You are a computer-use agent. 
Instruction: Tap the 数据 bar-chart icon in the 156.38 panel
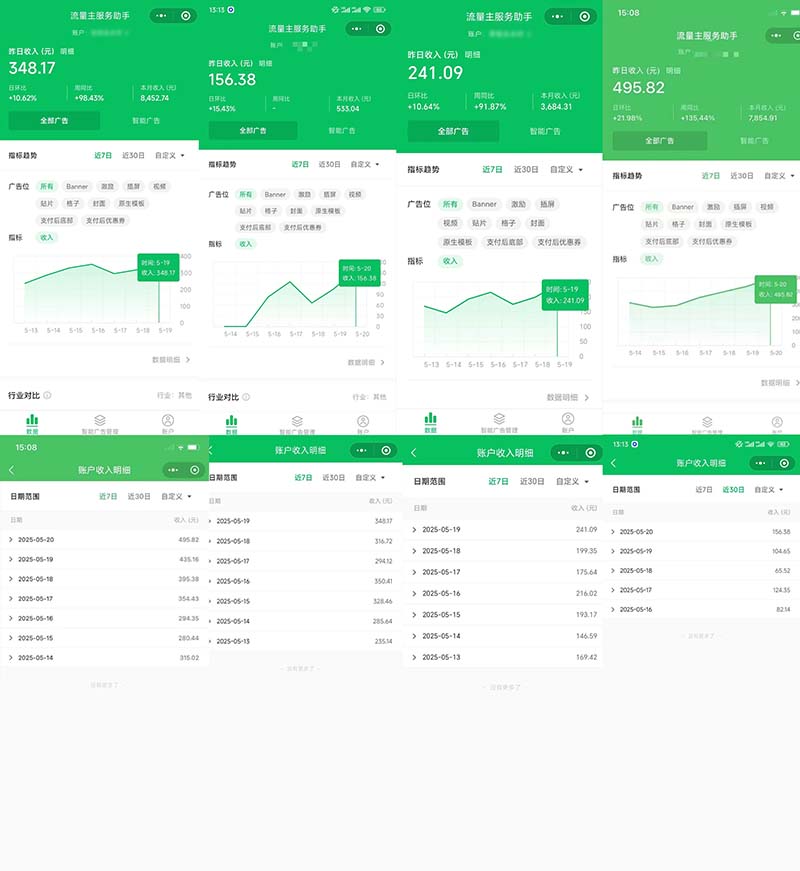click(x=231, y=422)
